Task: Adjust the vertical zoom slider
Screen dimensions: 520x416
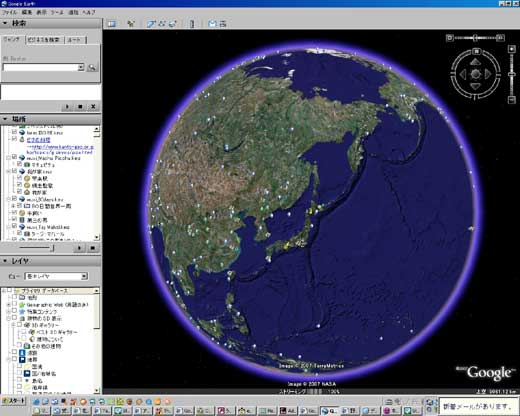Action: 512,74
